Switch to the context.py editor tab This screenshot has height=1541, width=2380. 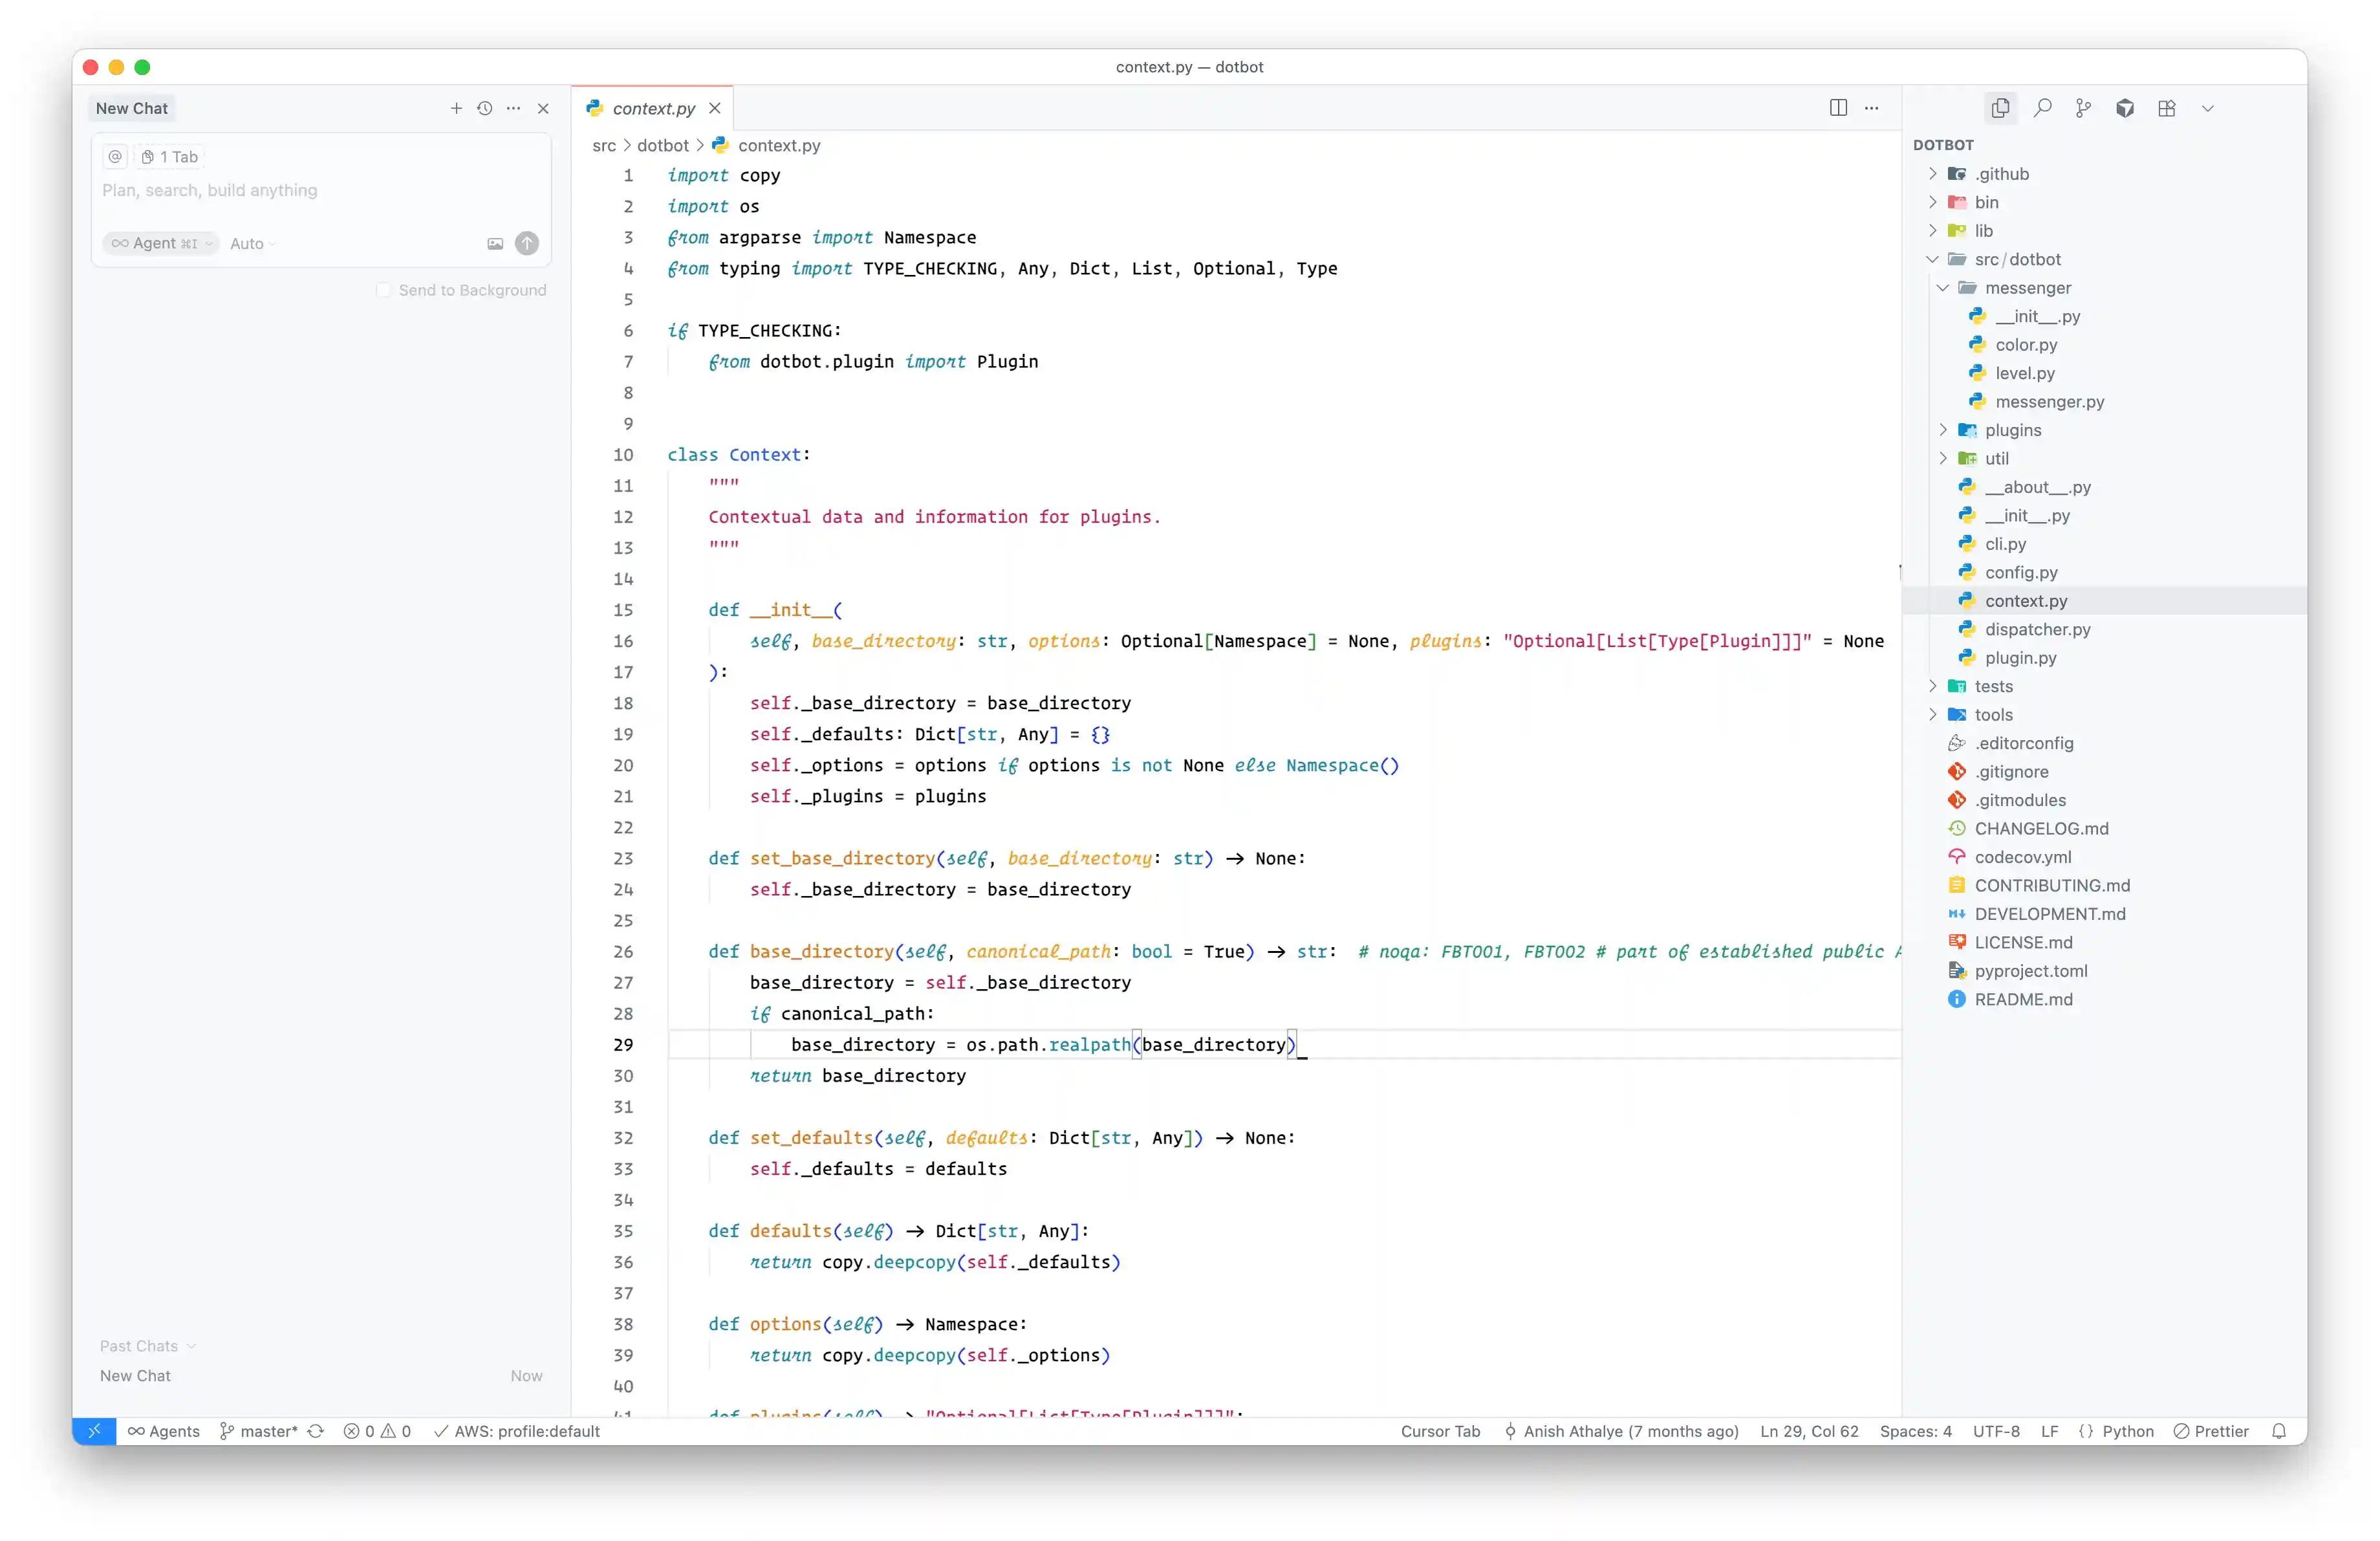(x=653, y=108)
